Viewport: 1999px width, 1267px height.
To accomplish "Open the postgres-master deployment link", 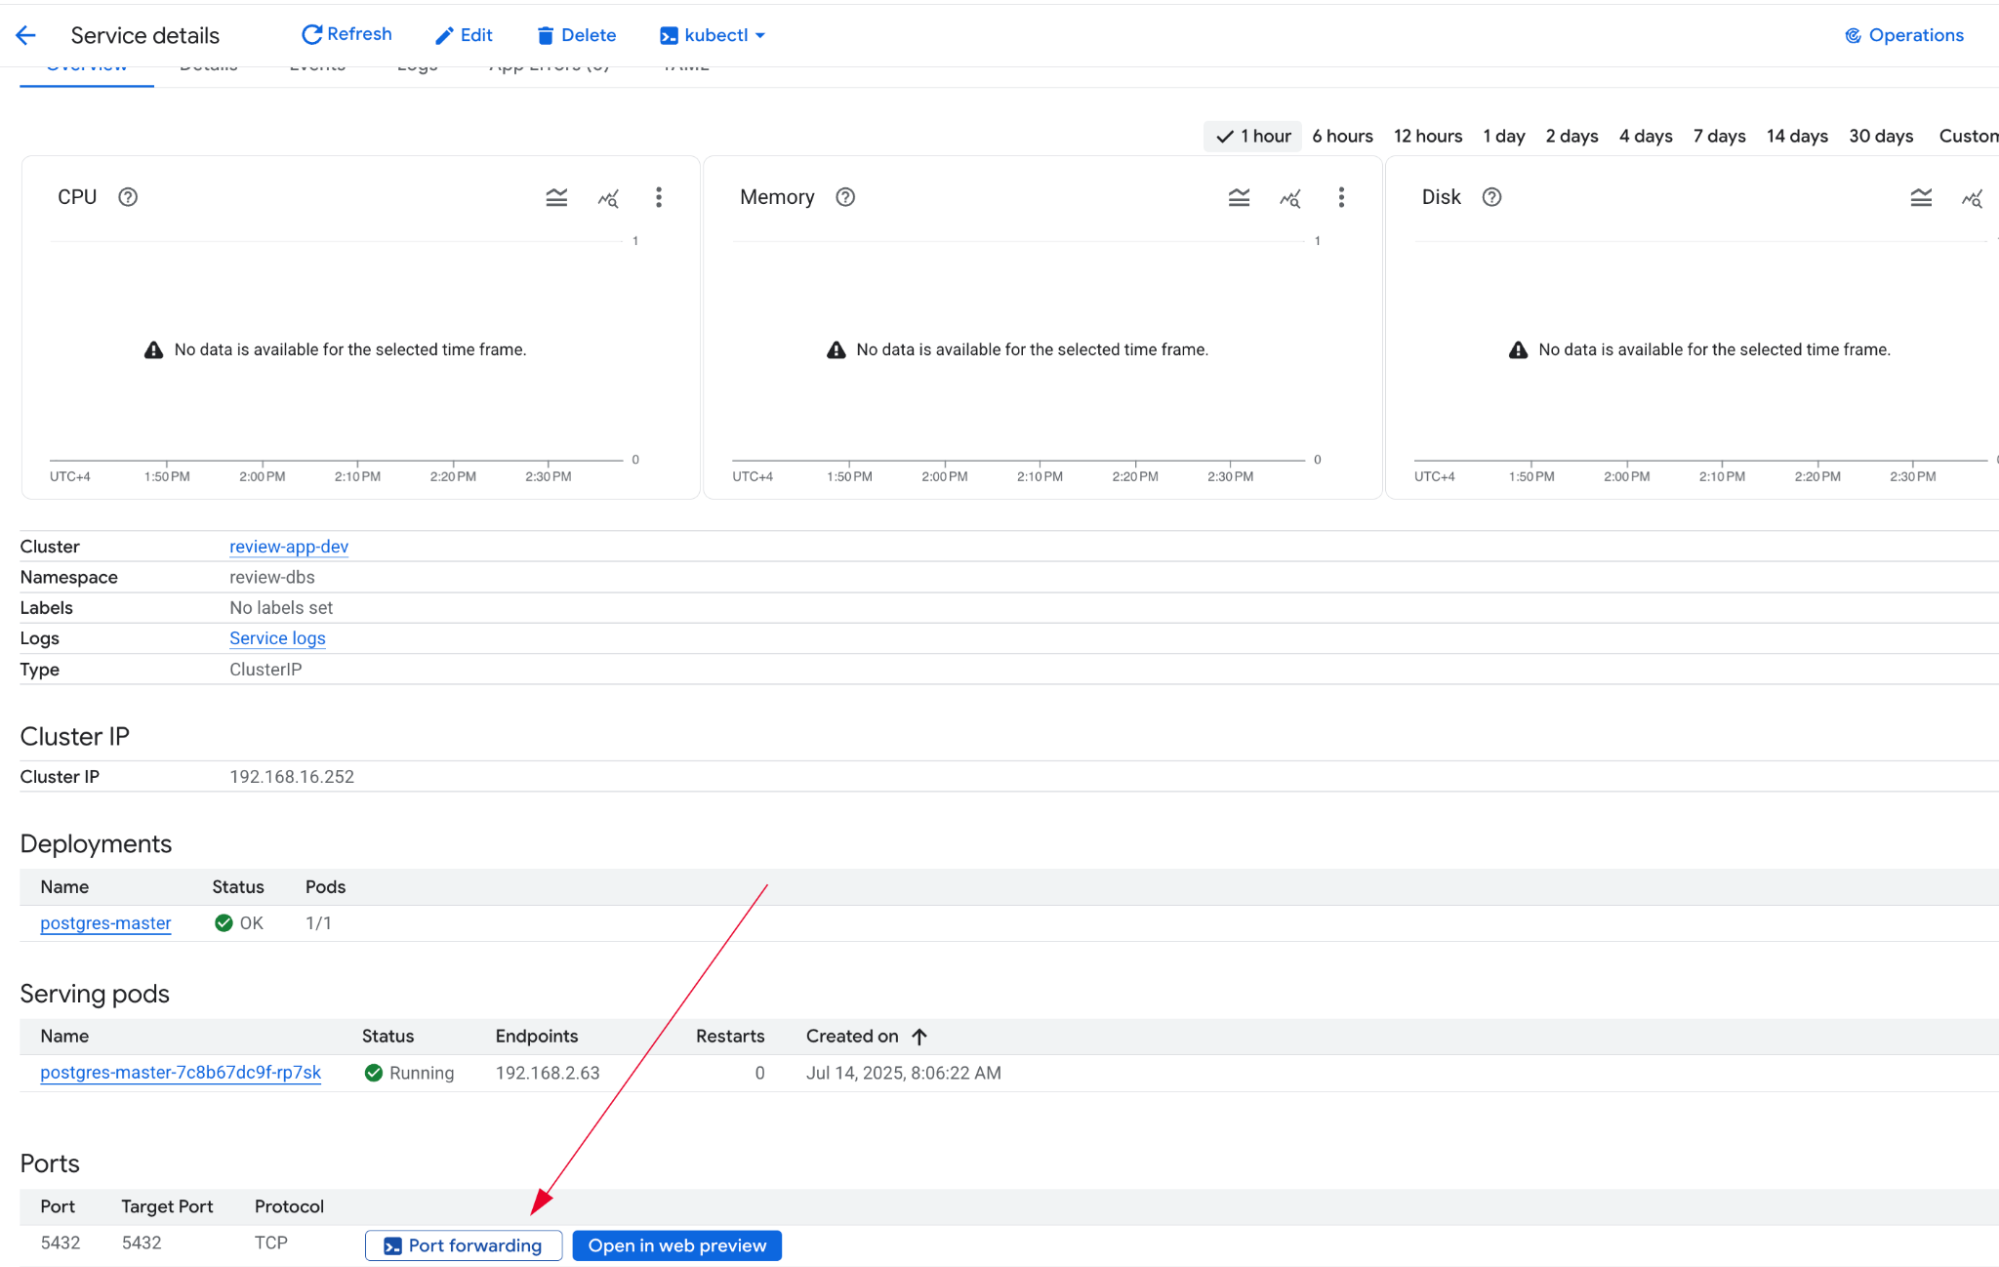I will pyautogui.click(x=106, y=923).
